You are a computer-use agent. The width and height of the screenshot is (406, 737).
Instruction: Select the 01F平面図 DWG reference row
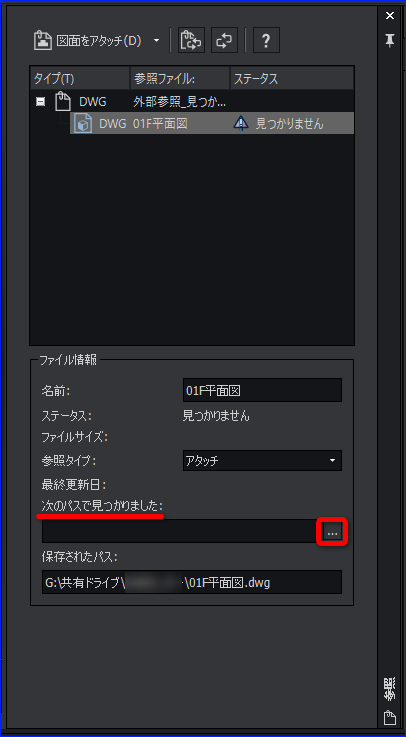212,124
